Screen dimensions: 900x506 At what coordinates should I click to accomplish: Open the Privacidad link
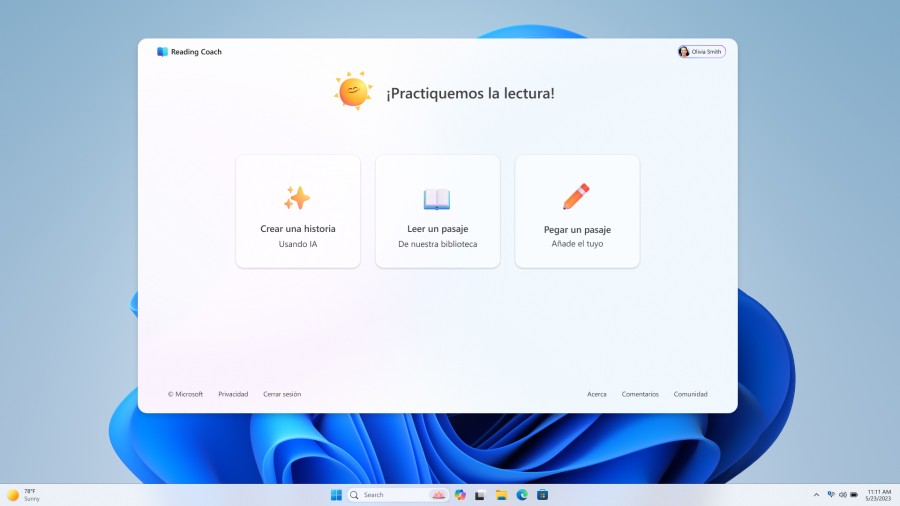coord(233,394)
